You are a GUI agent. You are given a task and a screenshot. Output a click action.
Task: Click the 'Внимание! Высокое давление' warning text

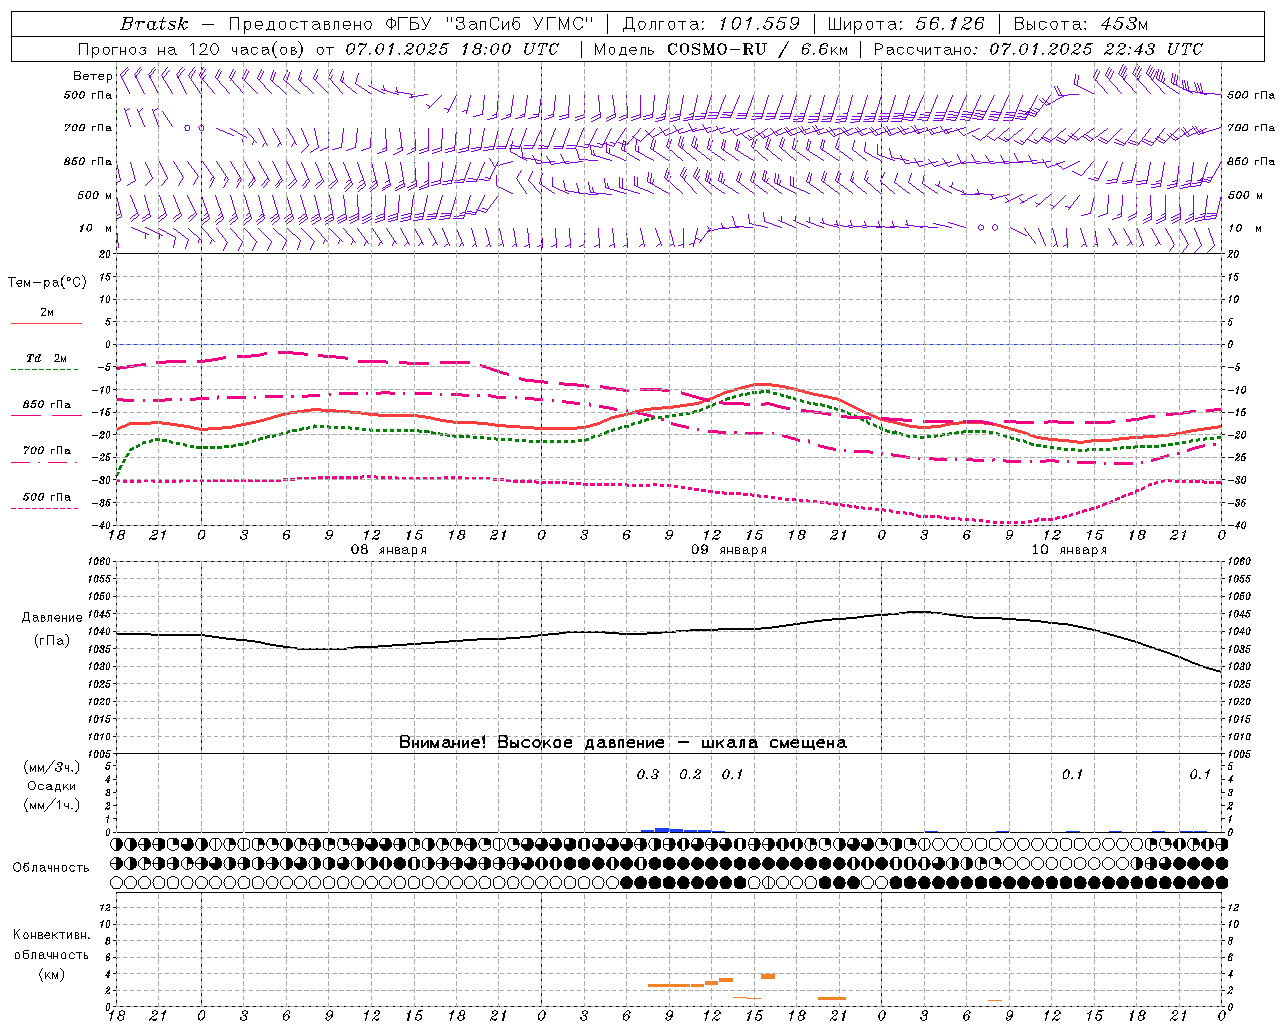[x=532, y=742]
